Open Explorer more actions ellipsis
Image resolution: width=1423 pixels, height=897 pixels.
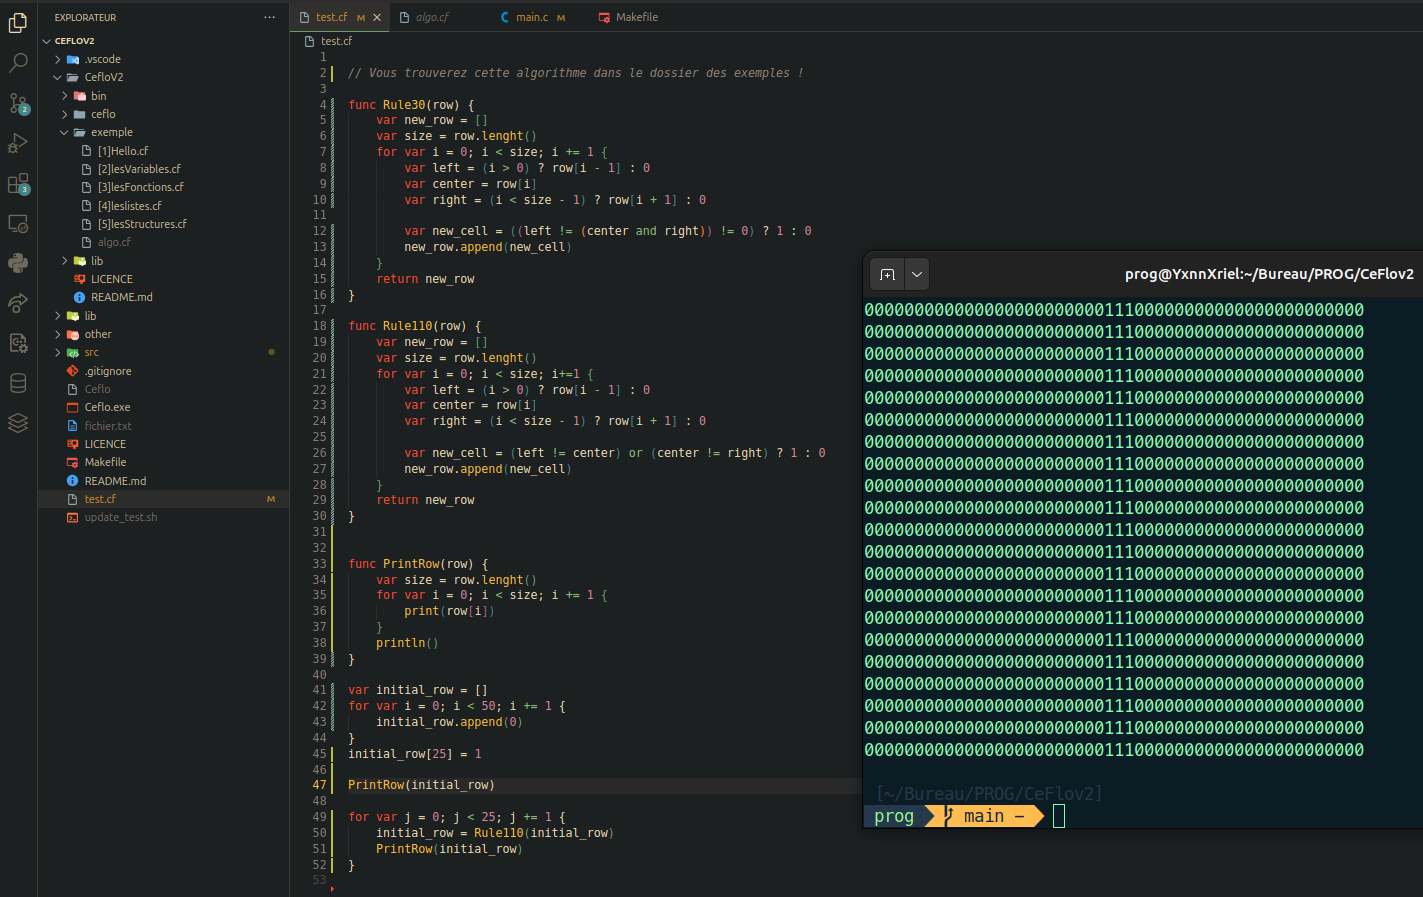click(x=269, y=17)
